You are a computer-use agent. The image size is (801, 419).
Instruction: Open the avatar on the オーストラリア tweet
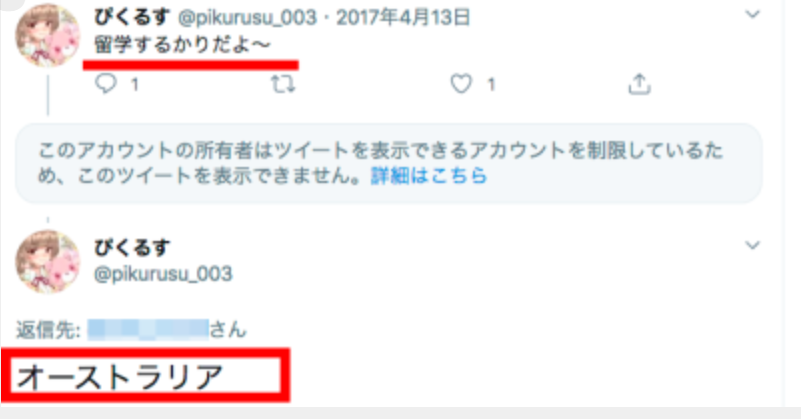(47, 262)
